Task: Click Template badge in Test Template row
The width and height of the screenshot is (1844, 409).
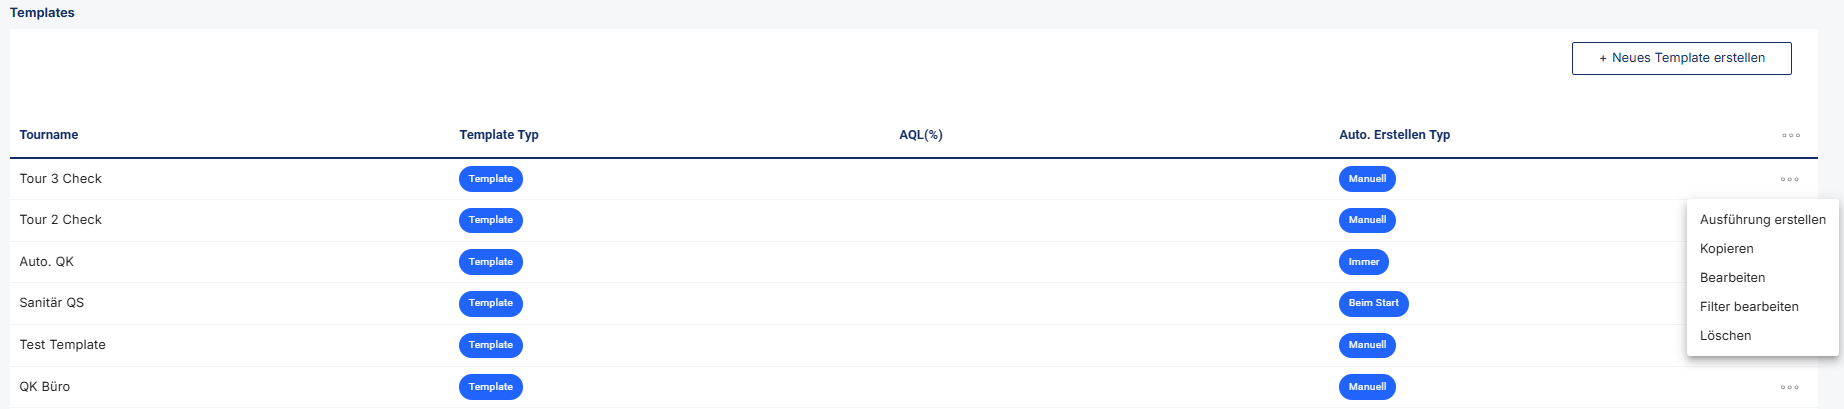Action: click(x=490, y=345)
